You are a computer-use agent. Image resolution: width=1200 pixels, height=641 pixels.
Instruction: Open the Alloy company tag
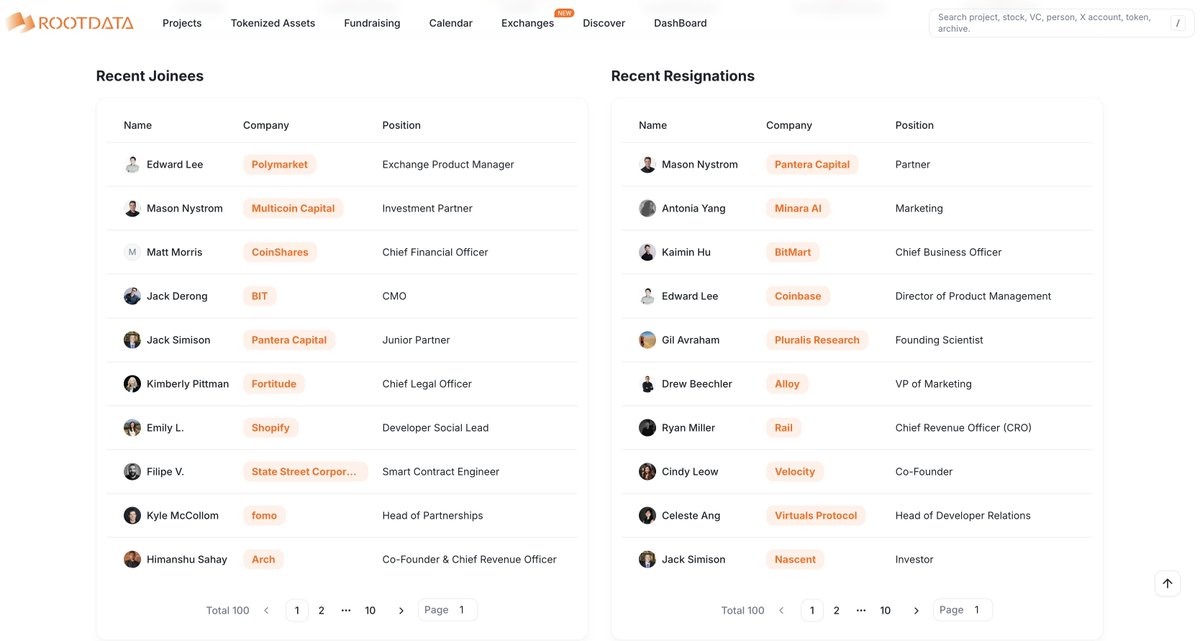(x=787, y=384)
